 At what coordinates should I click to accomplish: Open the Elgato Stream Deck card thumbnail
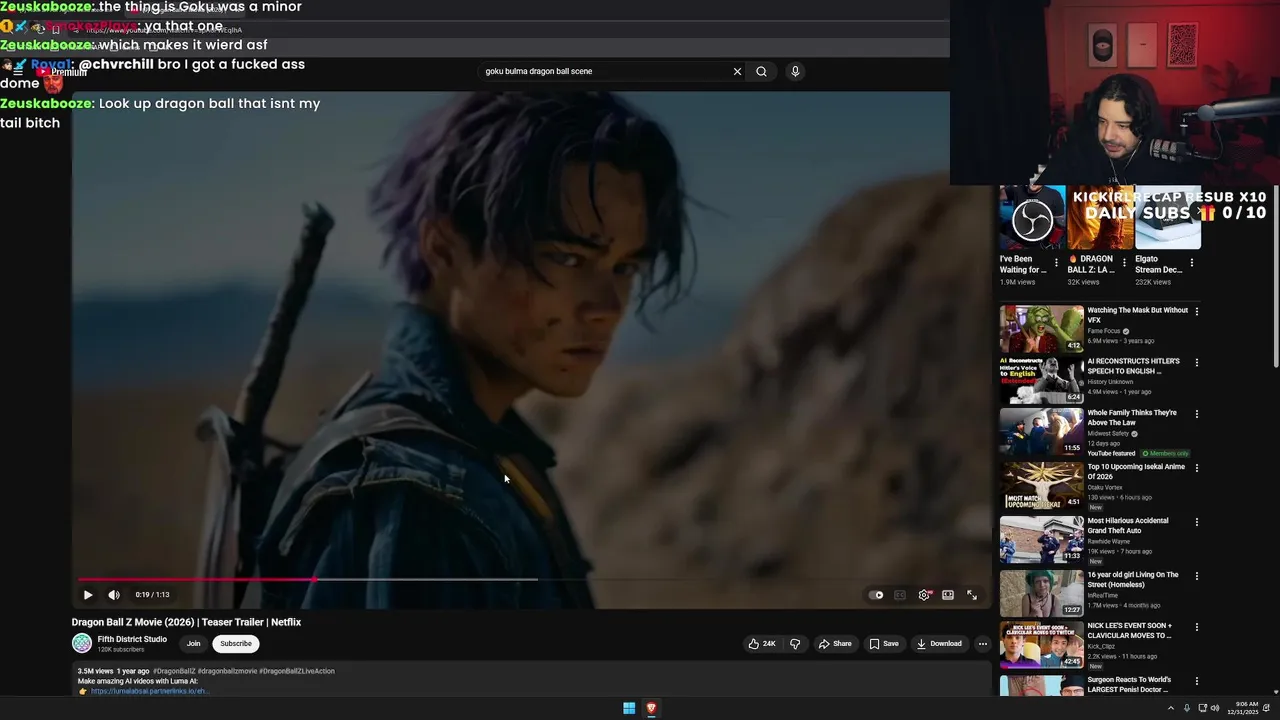pyautogui.click(x=1167, y=217)
